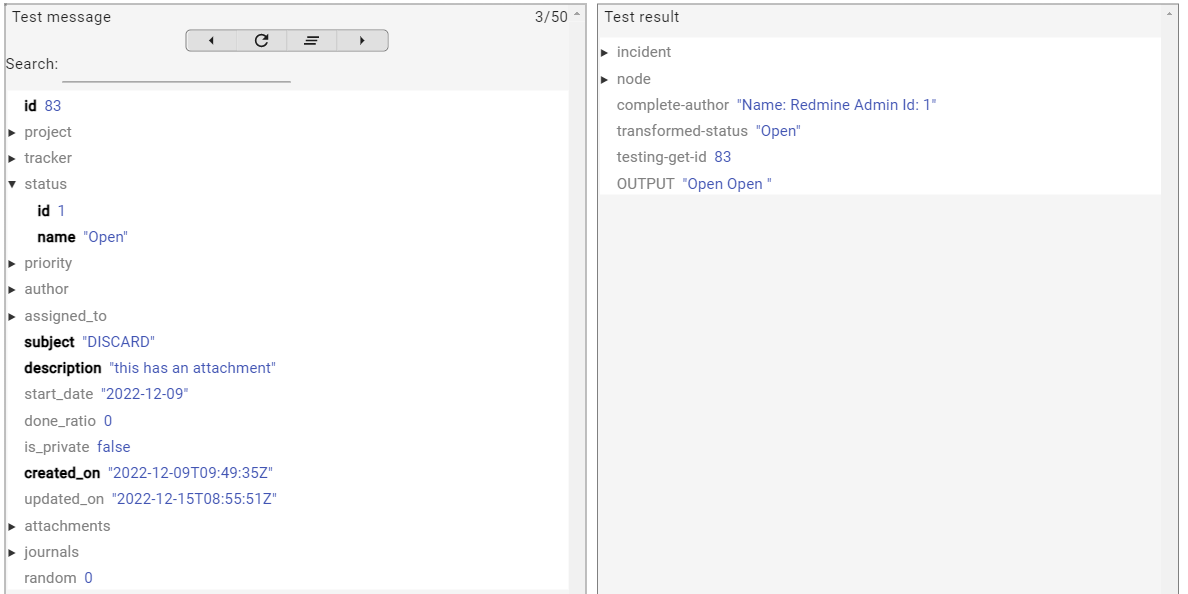The image size is (1188, 594).
Task: Select the complete-author result row
Action: coord(776,105)
